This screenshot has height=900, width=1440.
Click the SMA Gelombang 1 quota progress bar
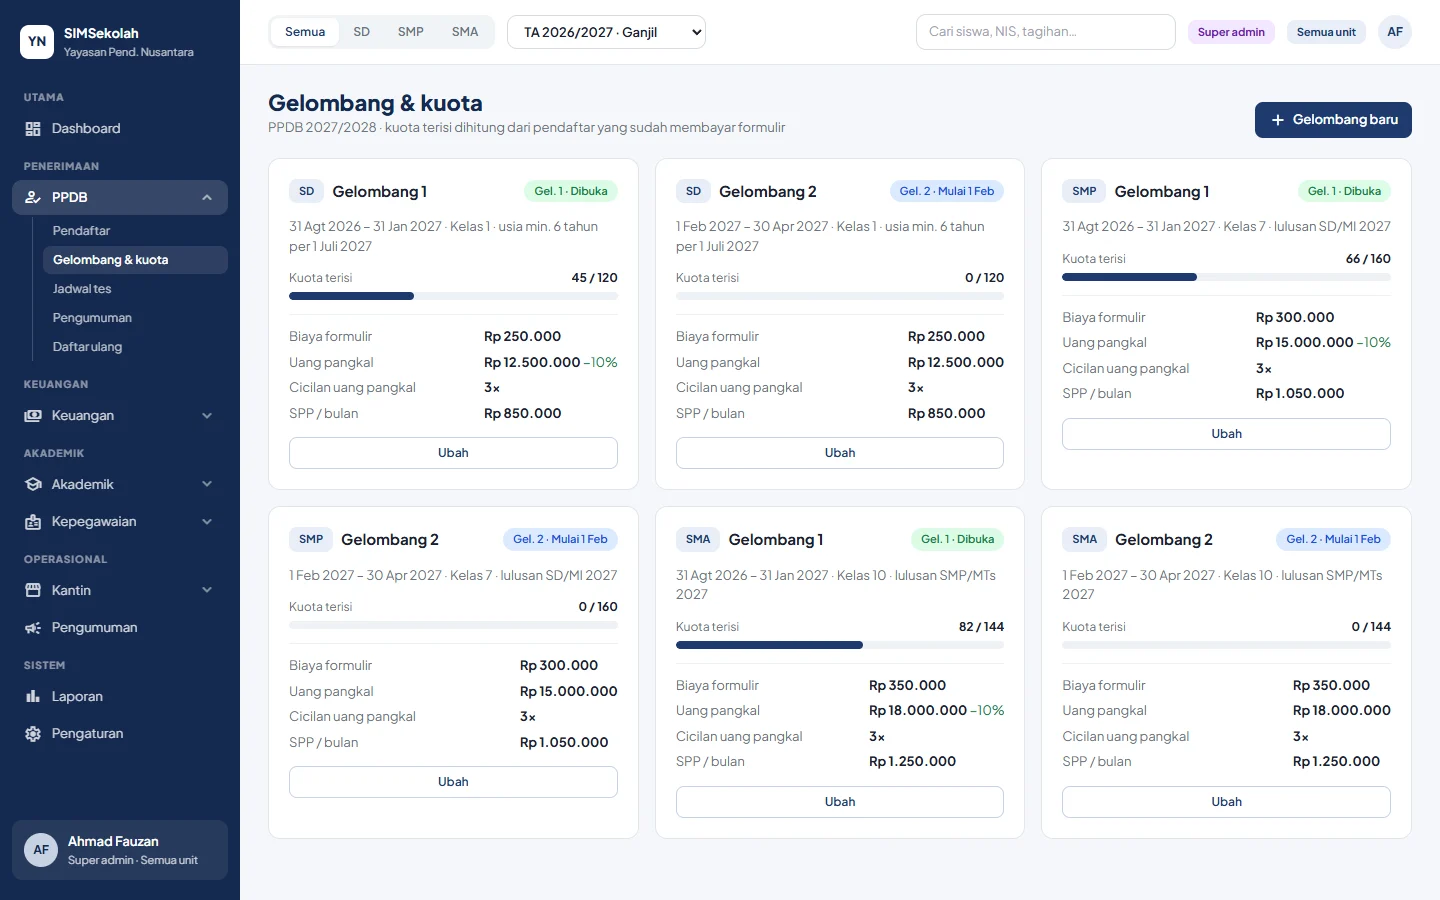point(840,645)
